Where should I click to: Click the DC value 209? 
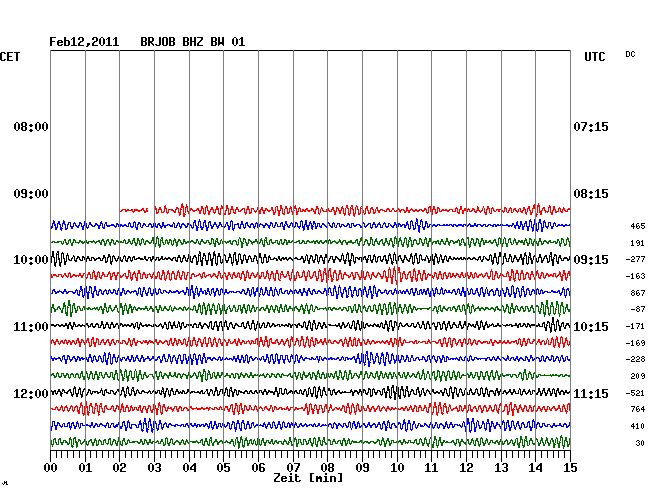click(x=638, y=376)
